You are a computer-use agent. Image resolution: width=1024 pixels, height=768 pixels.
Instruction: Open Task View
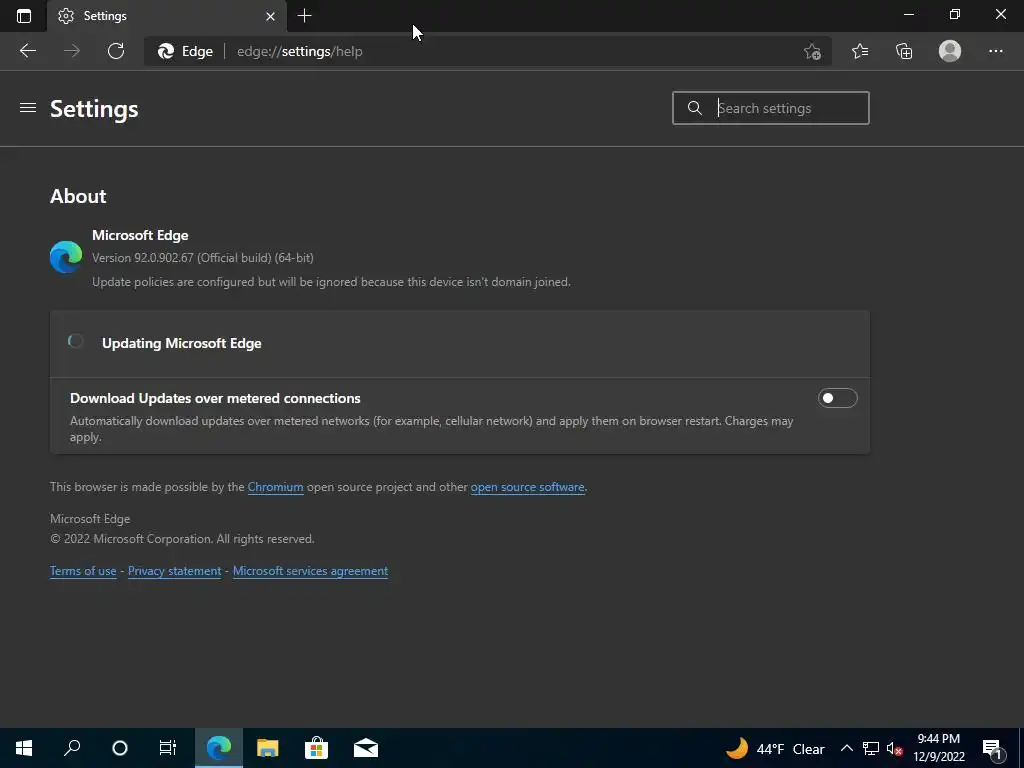pyautogui.click(x=168, y=748)
